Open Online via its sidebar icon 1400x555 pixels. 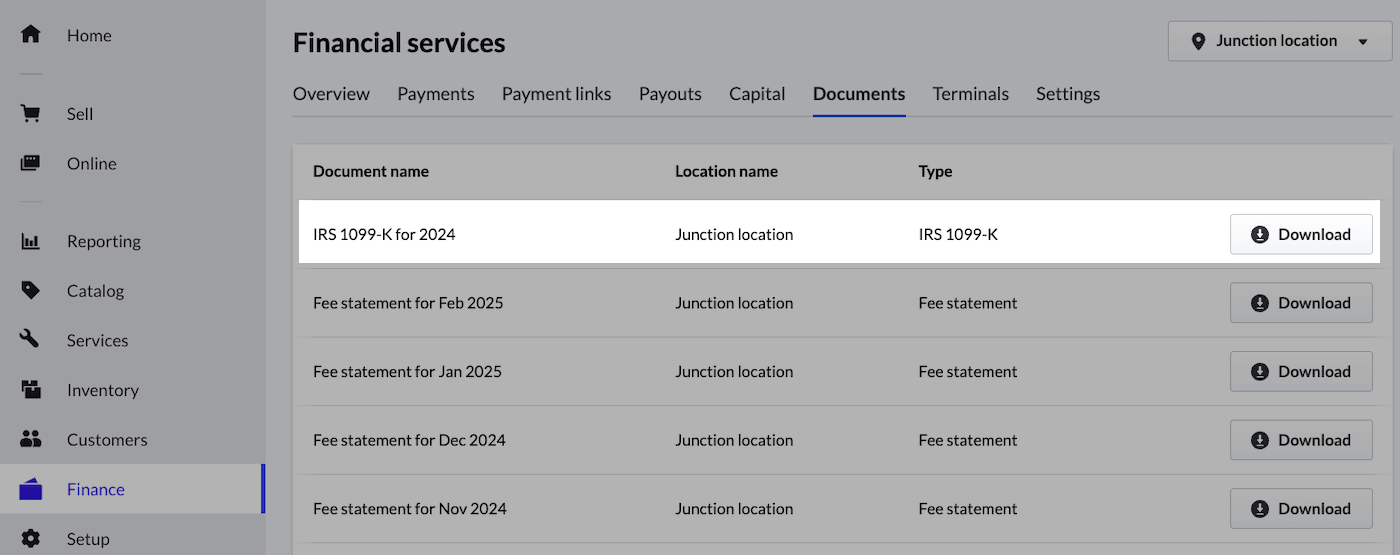(x=31, y=163)
